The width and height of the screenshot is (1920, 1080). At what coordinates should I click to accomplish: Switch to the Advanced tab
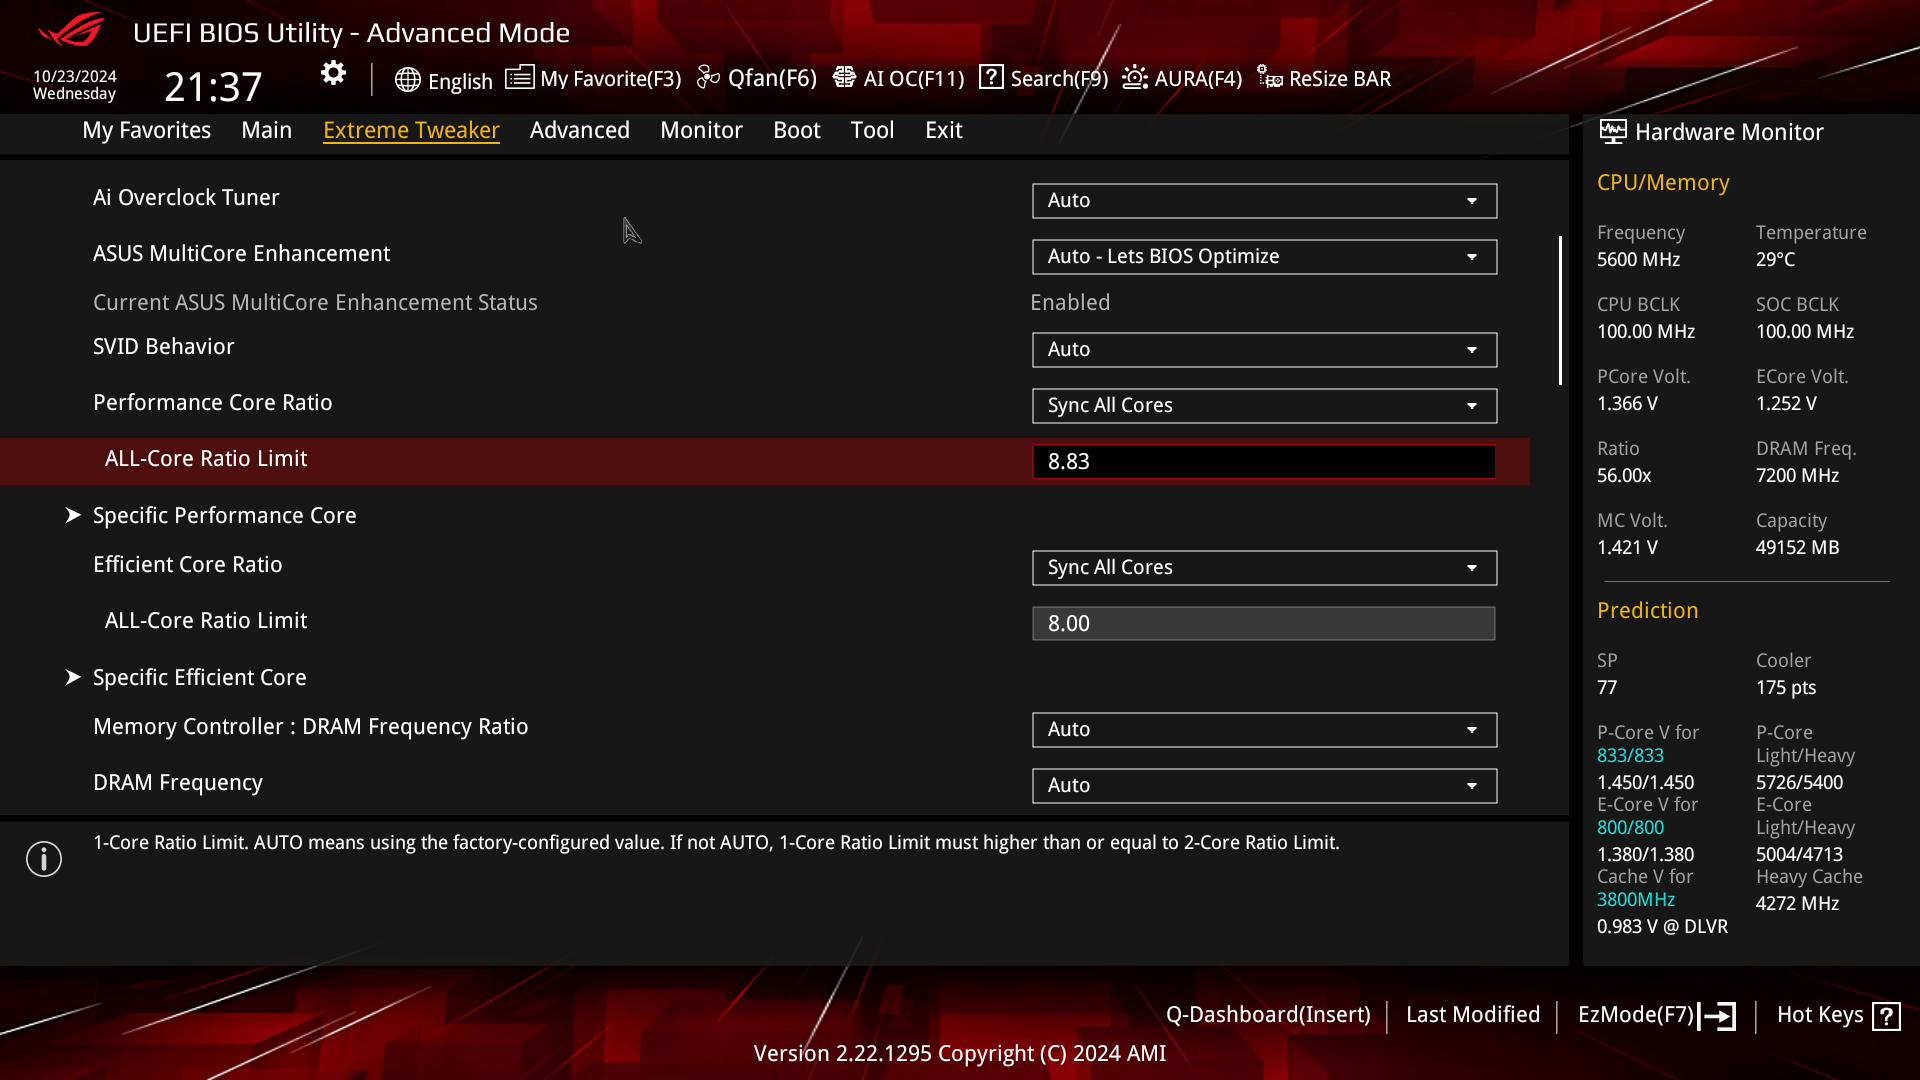[579, 130]
